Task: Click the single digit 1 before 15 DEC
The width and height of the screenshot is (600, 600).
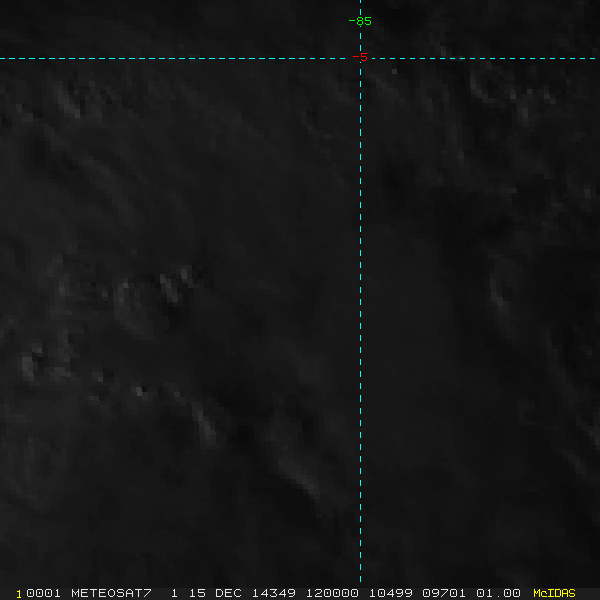Action: point(174,593)
